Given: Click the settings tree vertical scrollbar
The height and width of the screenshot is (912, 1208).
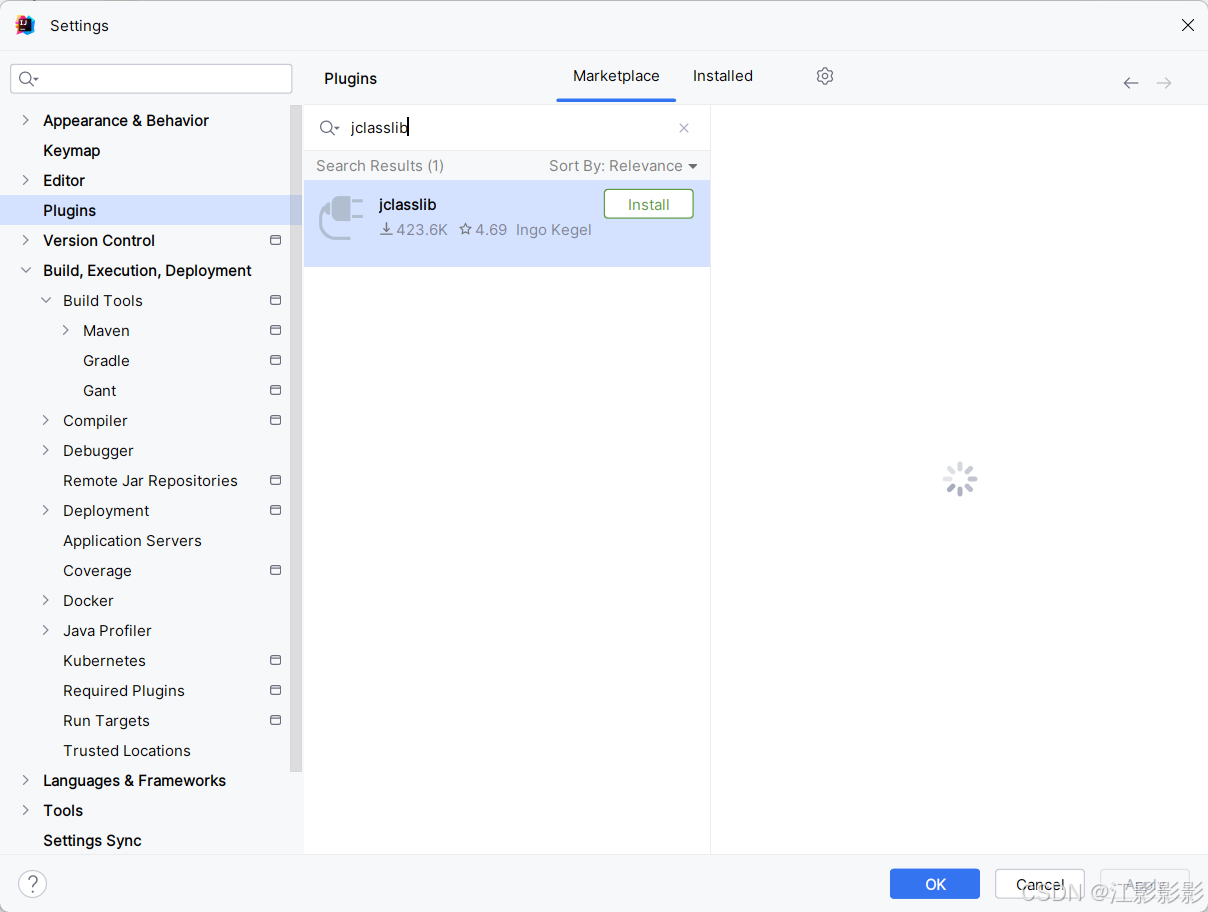Looking at the screenshot, I should click(296, 438).
